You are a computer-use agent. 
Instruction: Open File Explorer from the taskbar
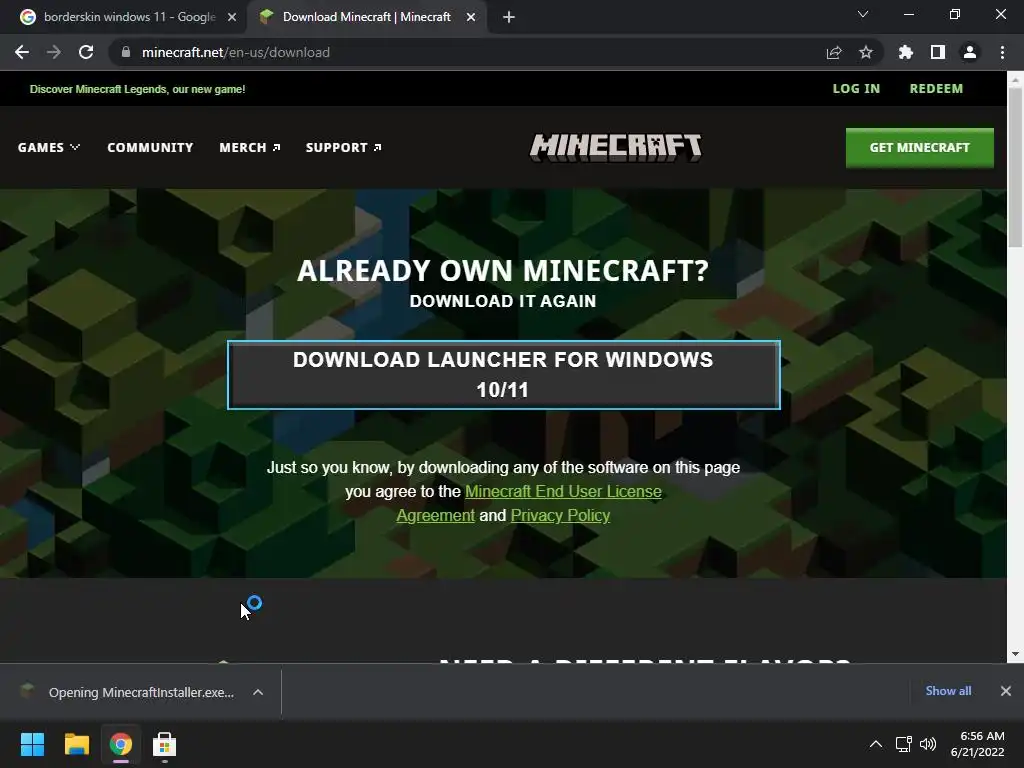pos(76,744)
